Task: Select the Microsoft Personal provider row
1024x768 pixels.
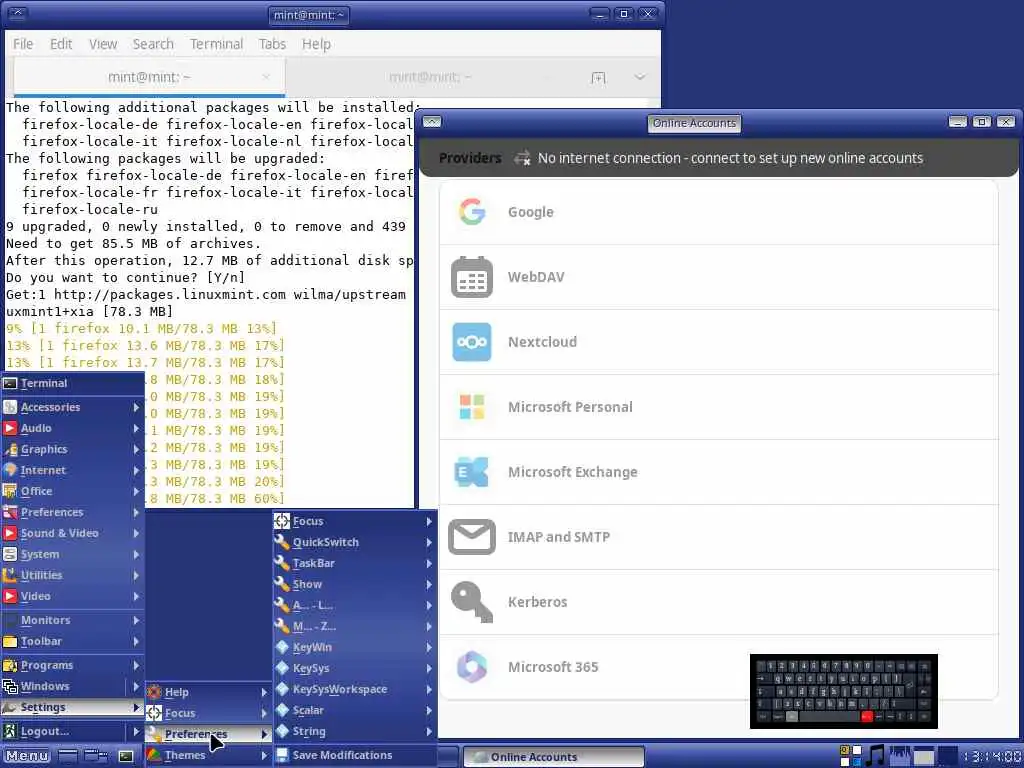Action: point(719,407)
